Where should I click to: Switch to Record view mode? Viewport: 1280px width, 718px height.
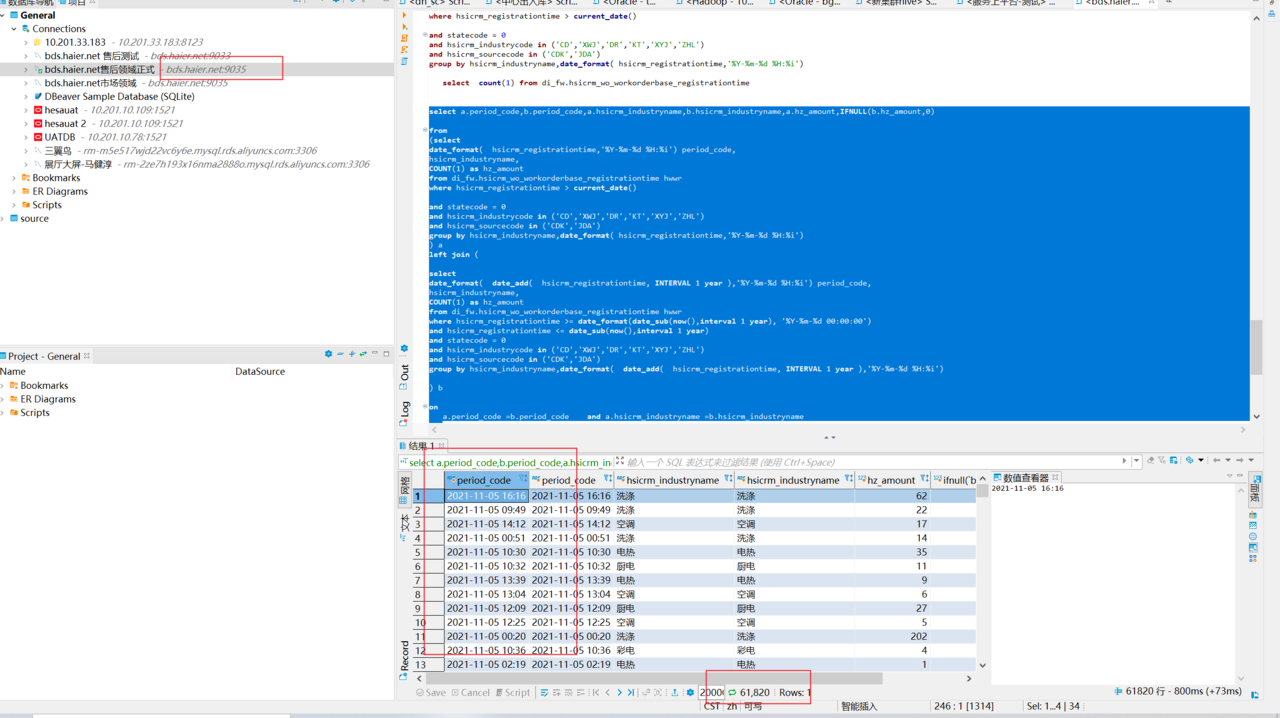point(405,655)
